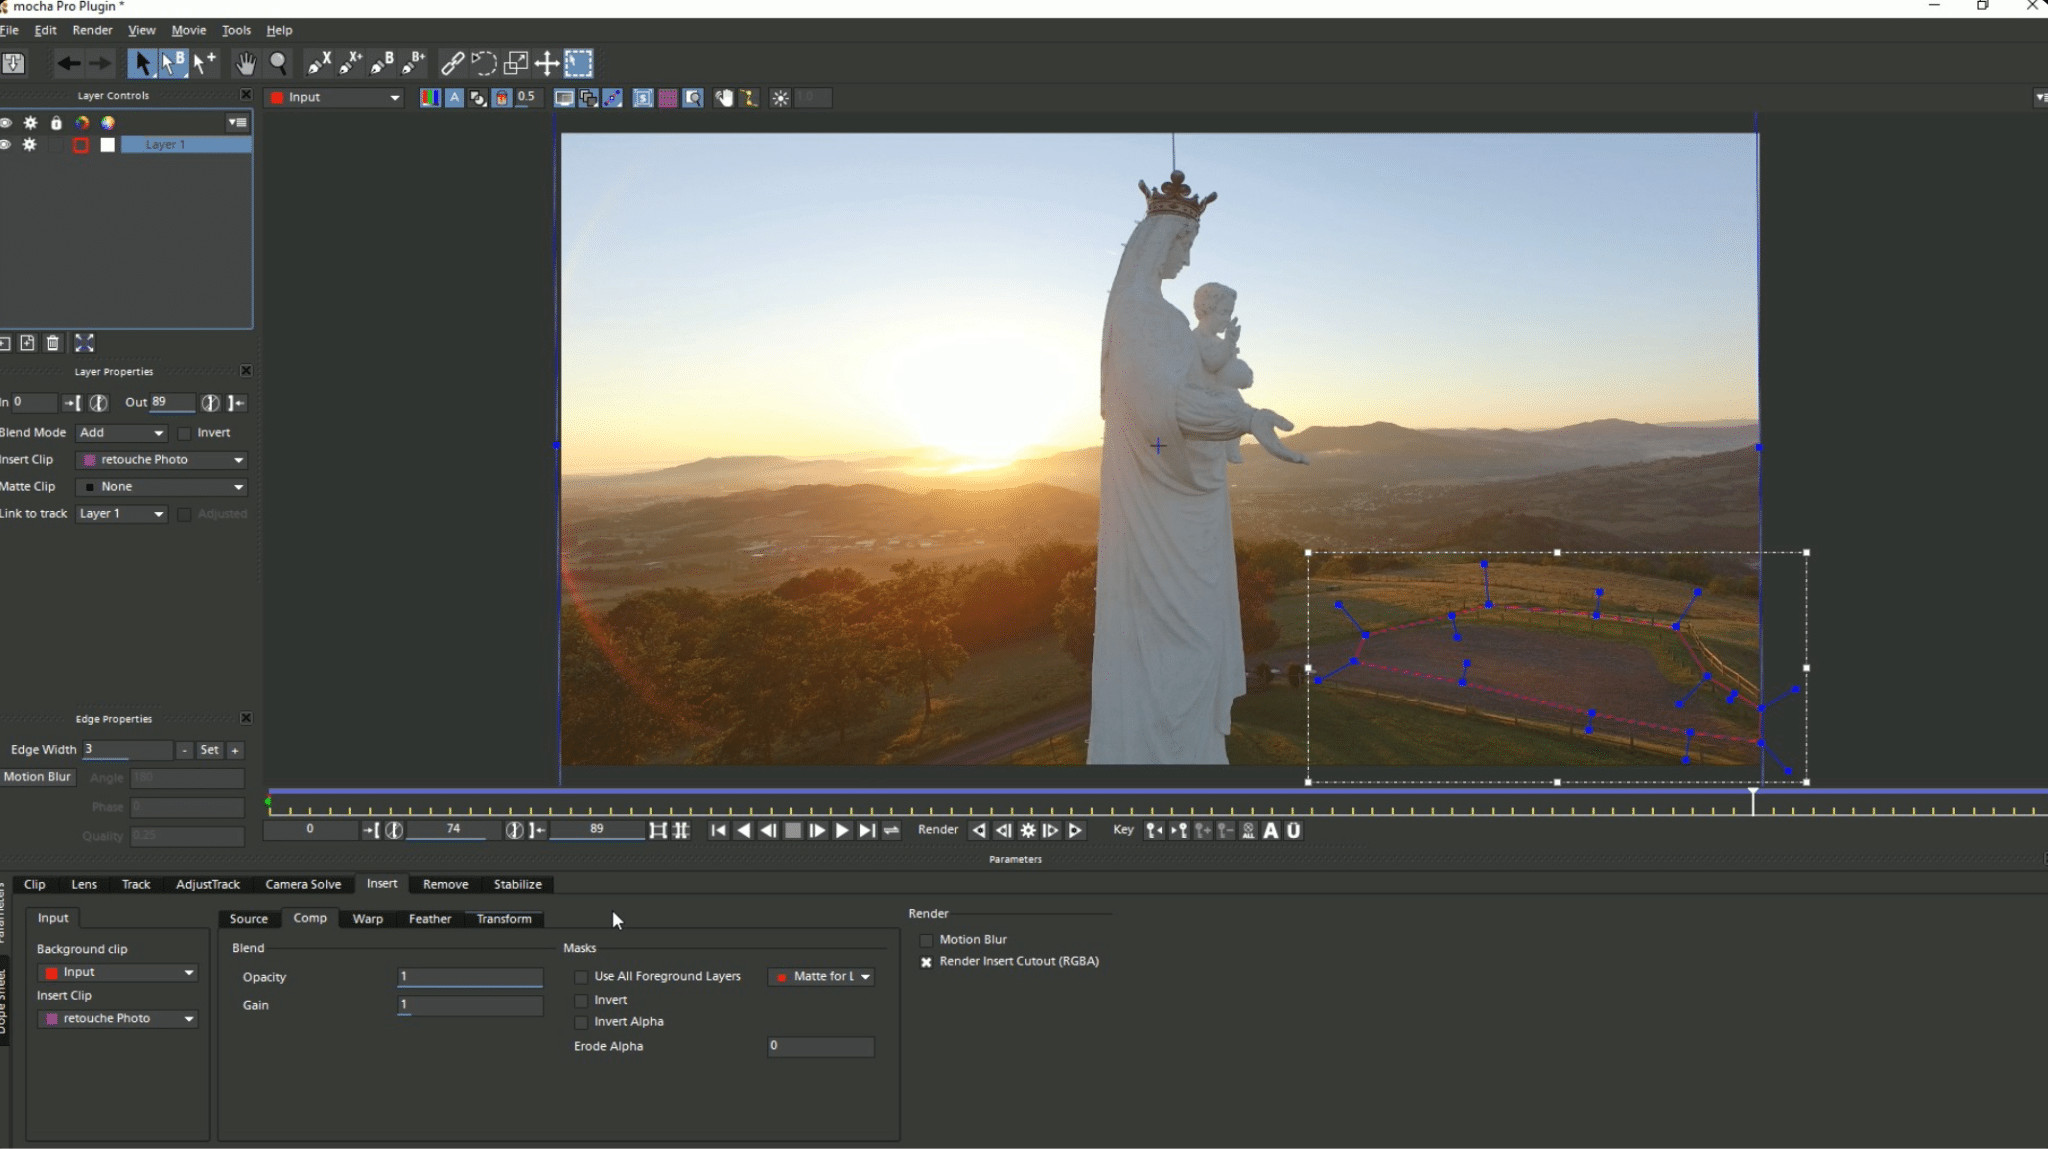Screen dimensions: 2048x1149
Task: Click the Edge Width plus button
Action: 235,750
